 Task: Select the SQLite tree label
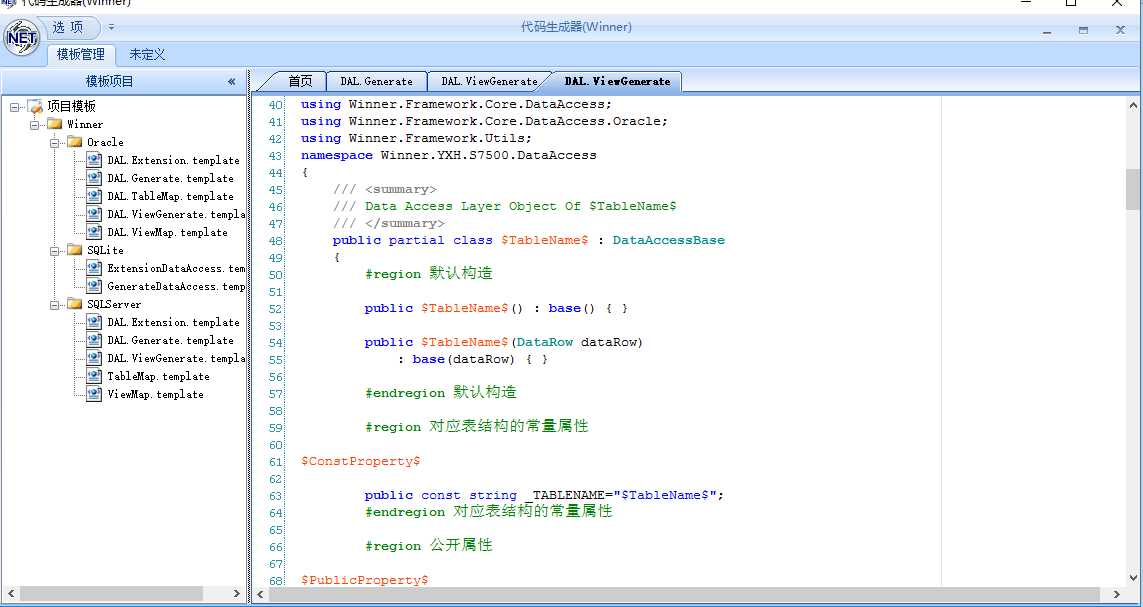105,250
